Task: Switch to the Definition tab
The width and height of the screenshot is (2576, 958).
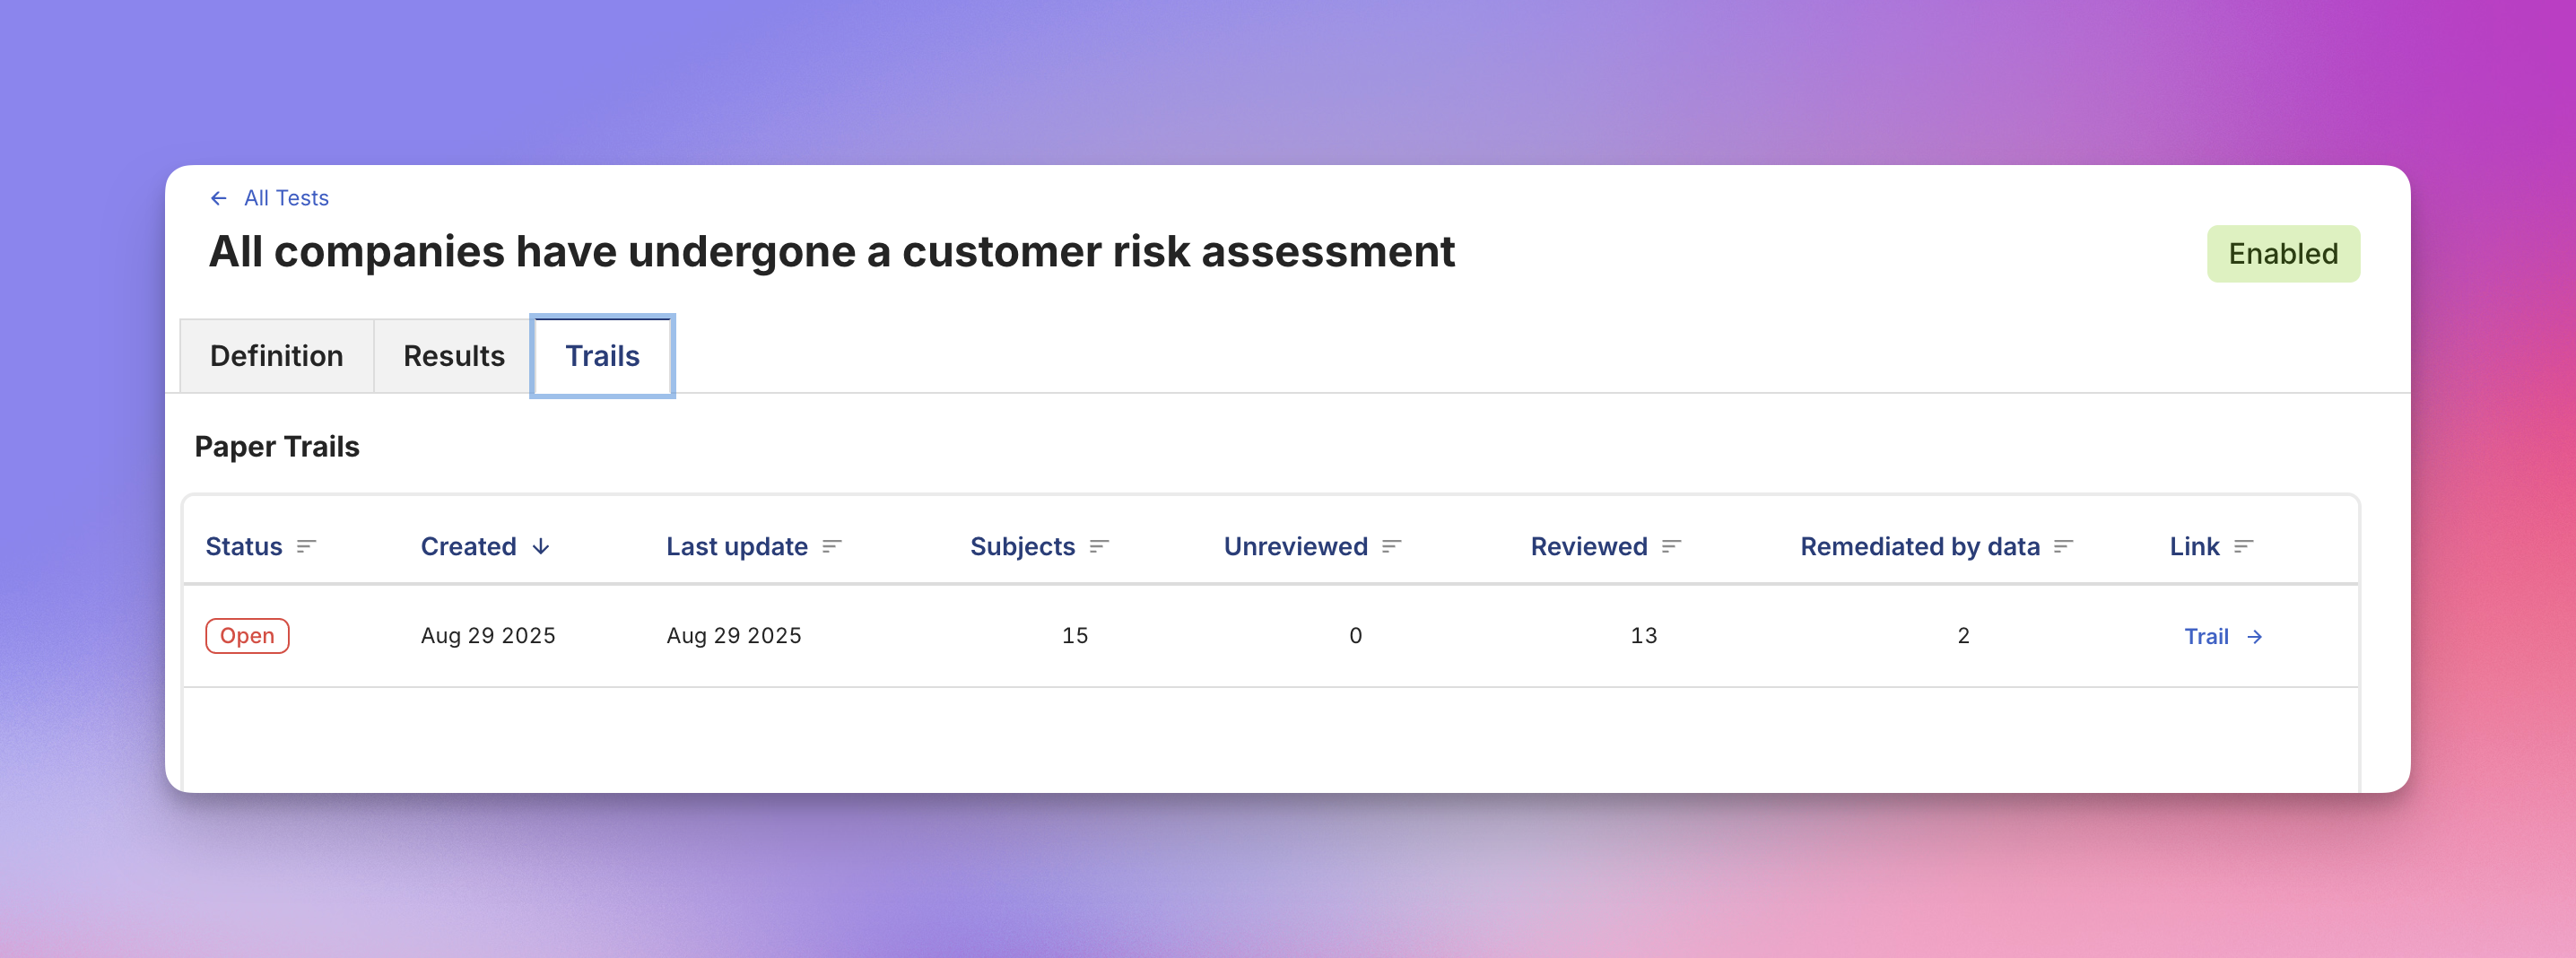Action: pyautogui.click(x=276, y=356)
